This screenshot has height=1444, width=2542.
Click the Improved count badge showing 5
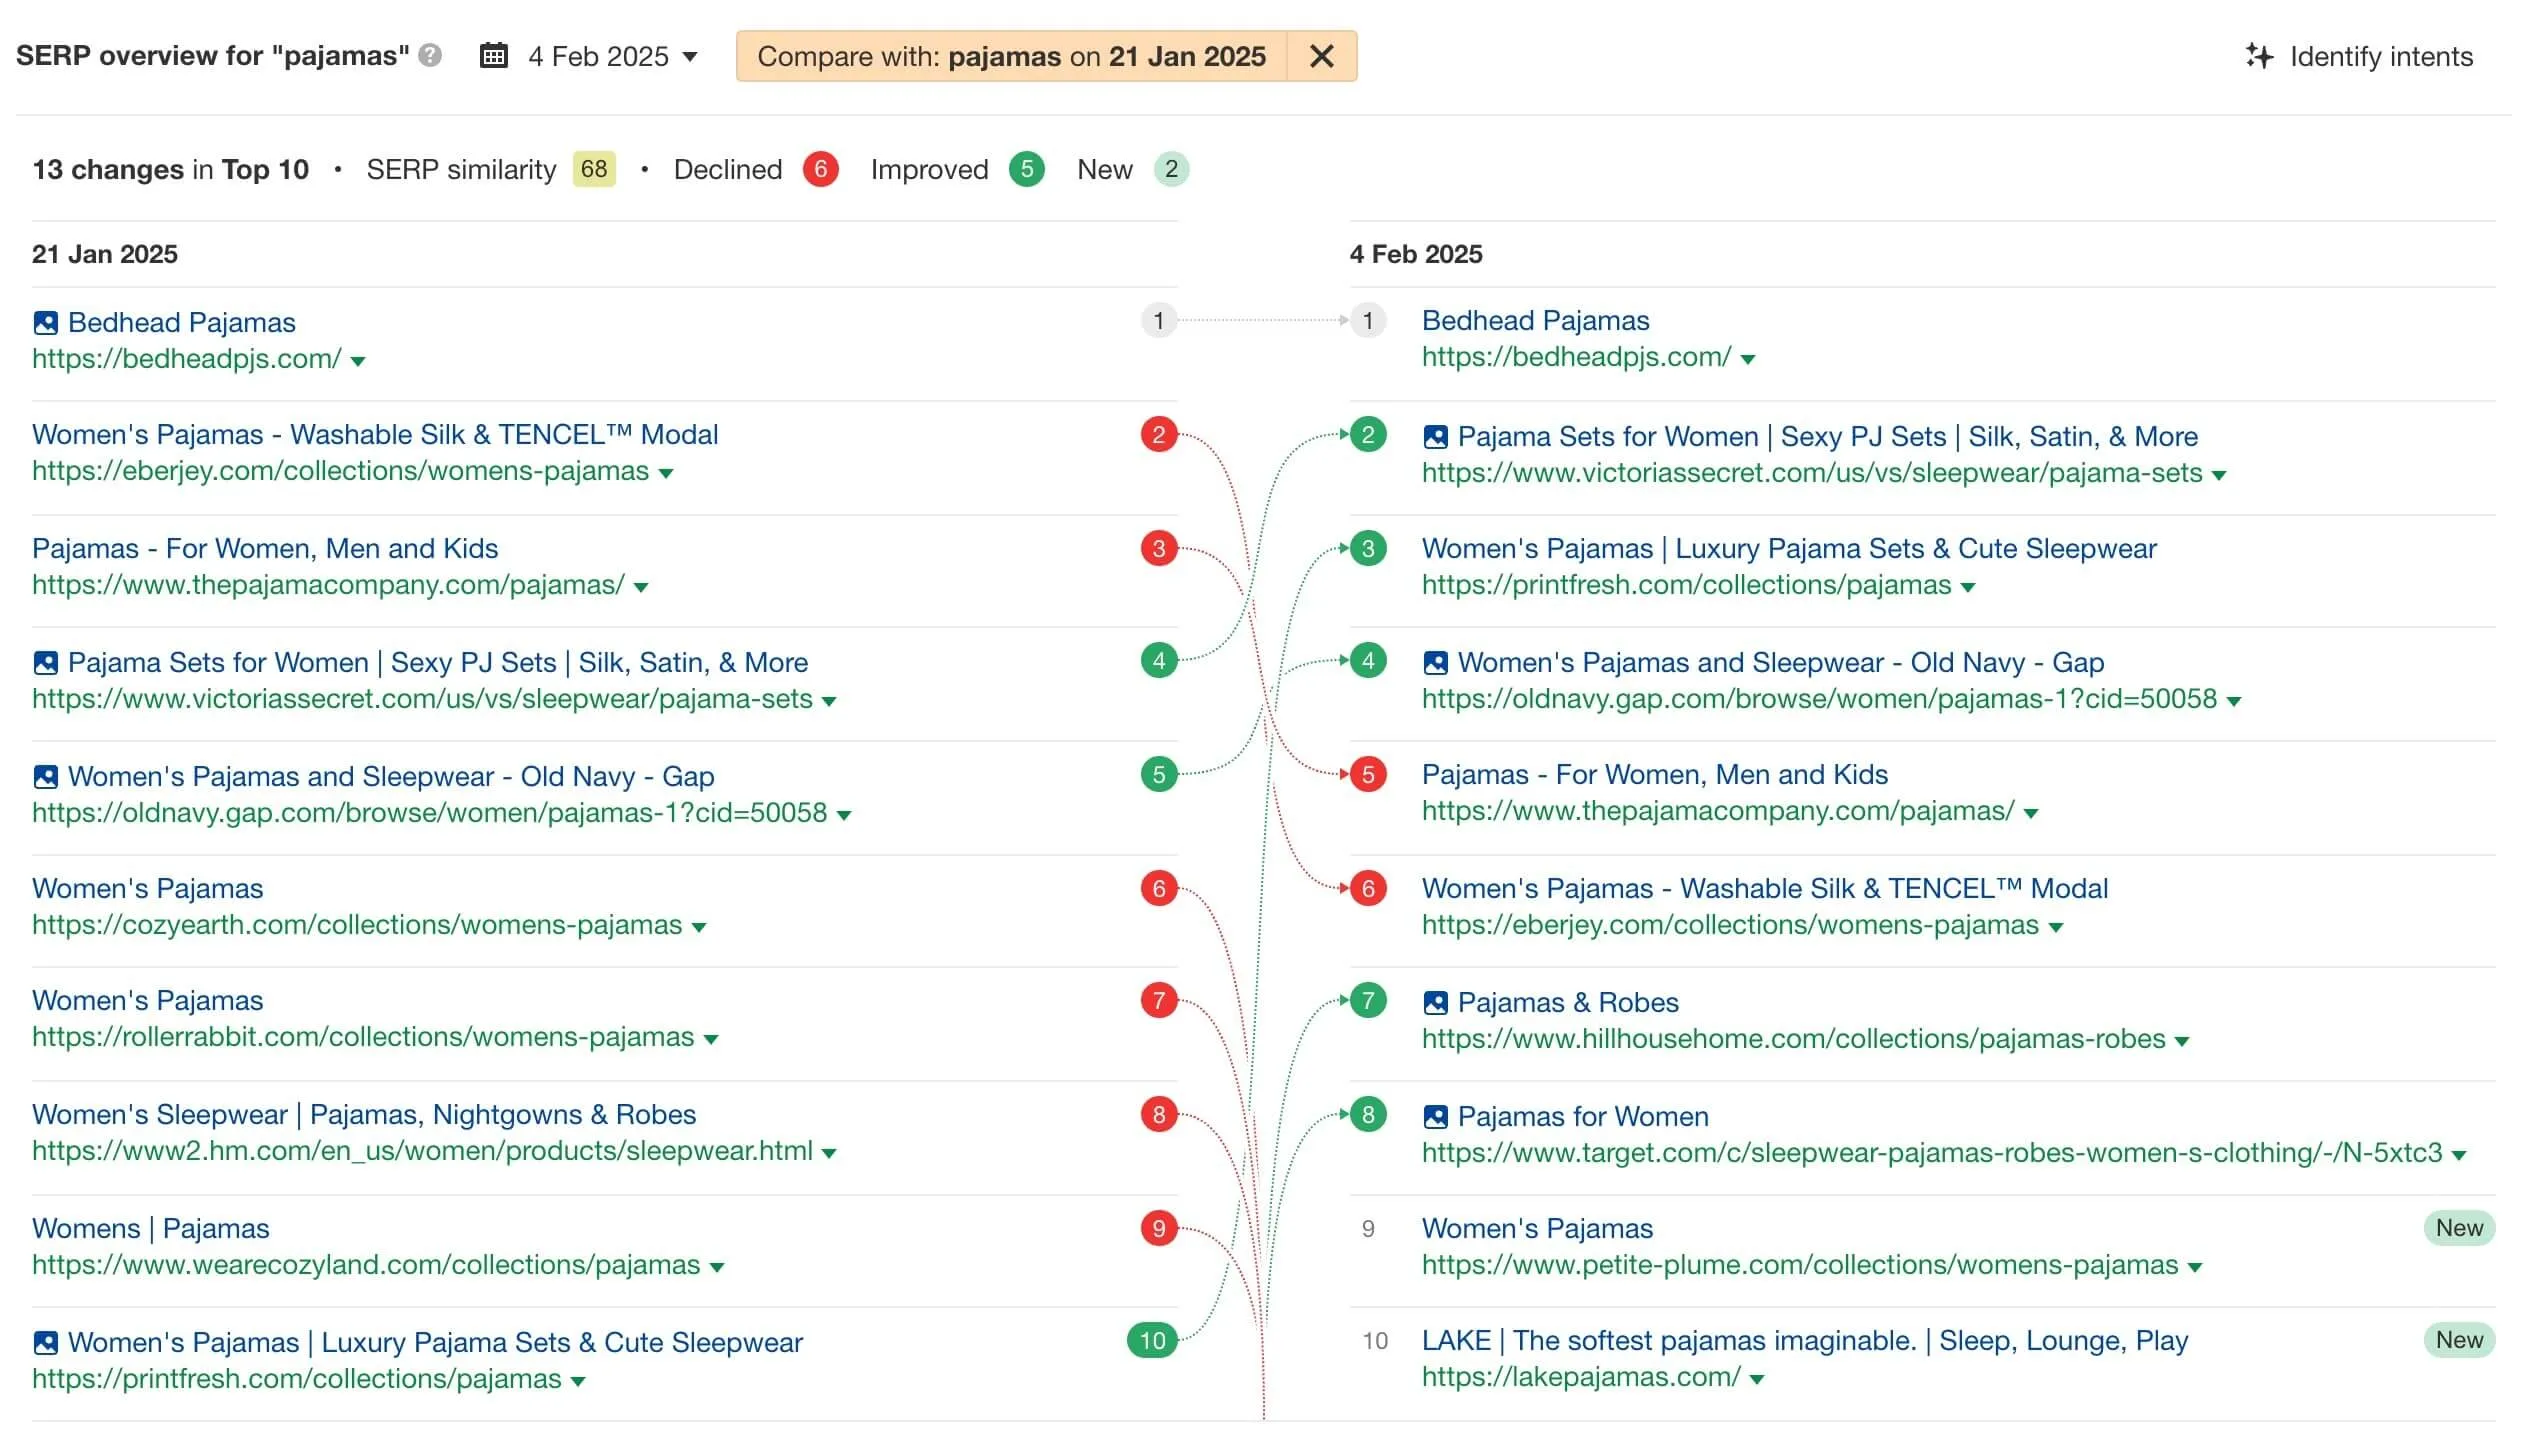tap(1026, 169)
